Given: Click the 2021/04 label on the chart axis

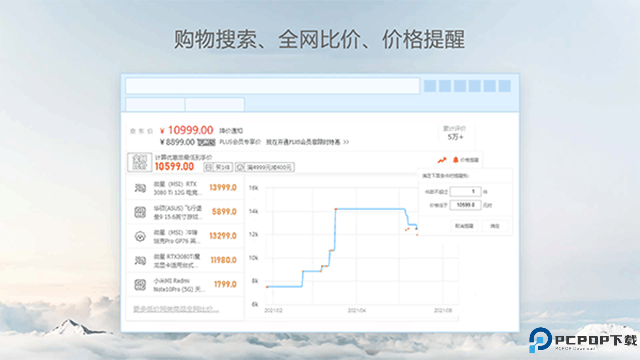Looking at the screenshot, I should tap(357, 311).
